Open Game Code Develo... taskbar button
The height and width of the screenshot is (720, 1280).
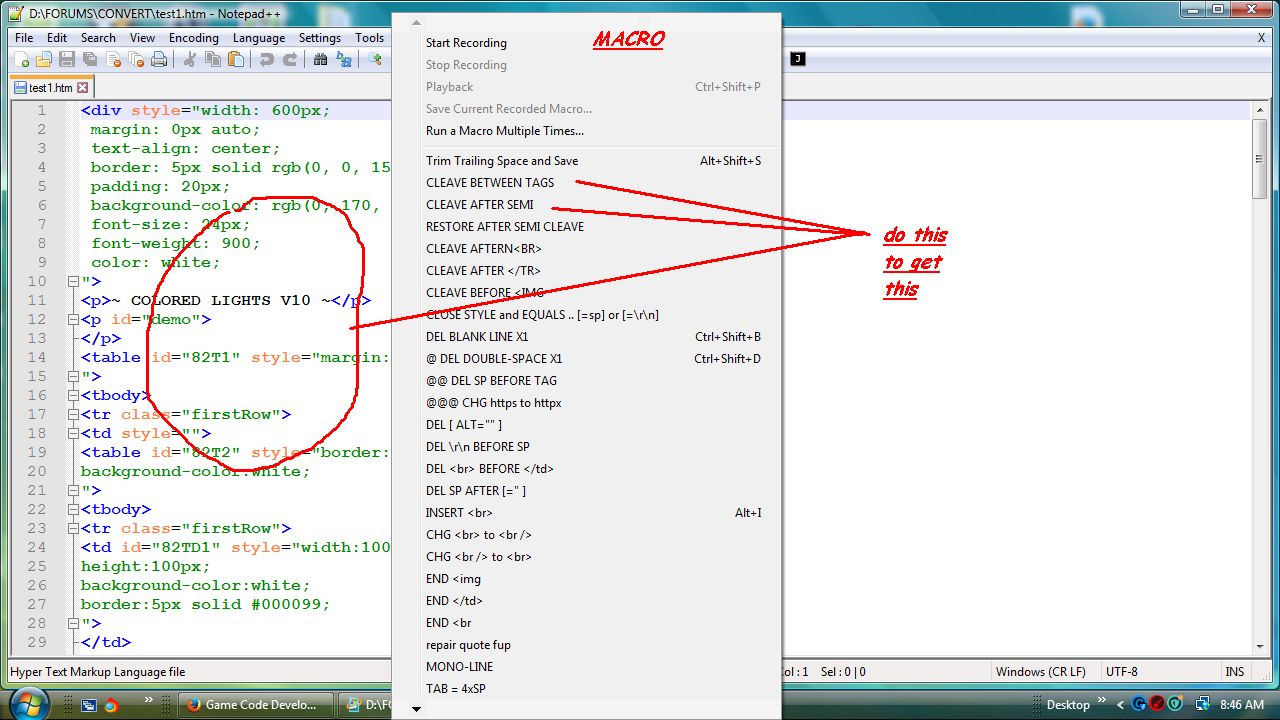(x=257, y=705)
